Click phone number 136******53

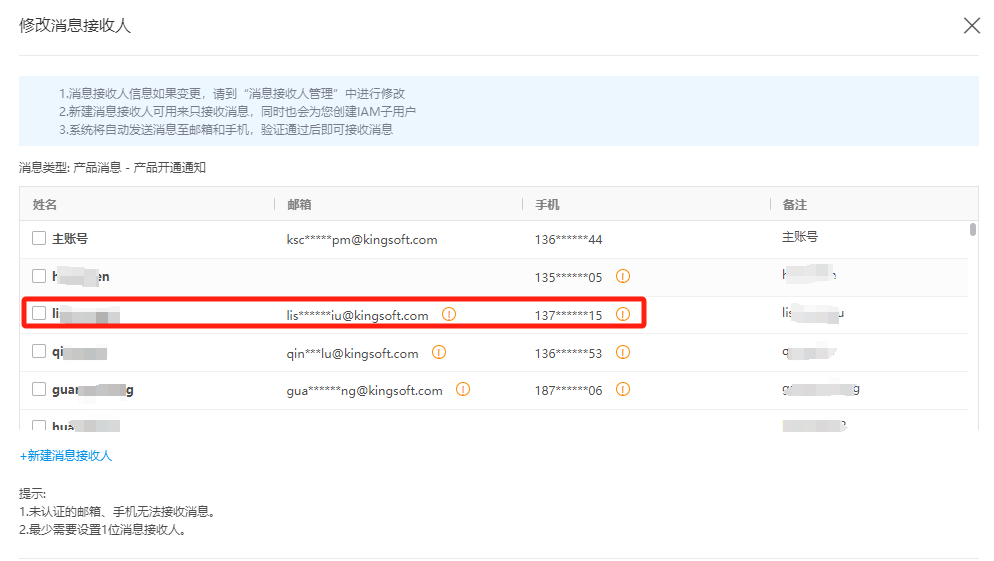coord(569,353)
